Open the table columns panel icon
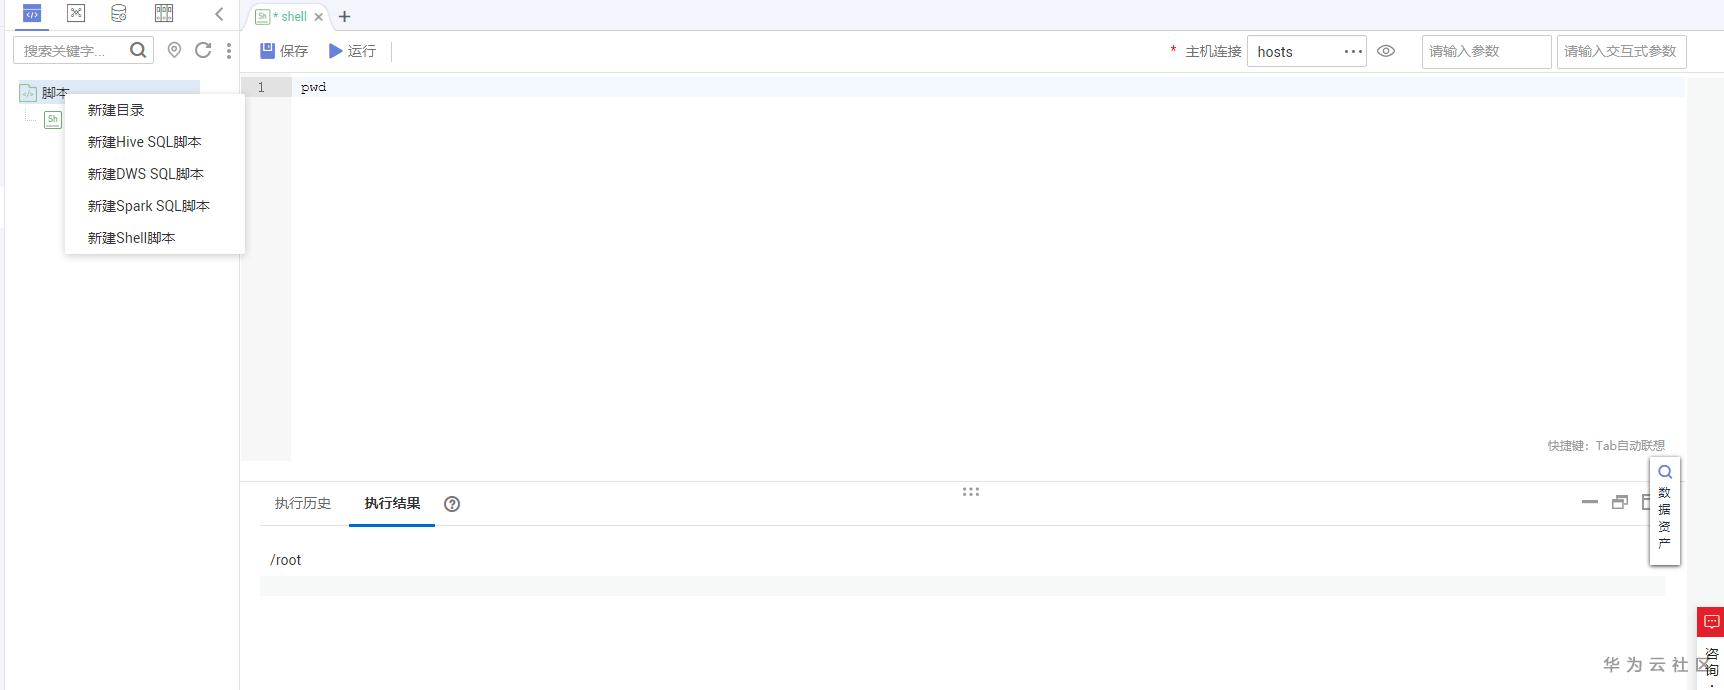The height and width of the screenshot is (690, 1724). 164,13
